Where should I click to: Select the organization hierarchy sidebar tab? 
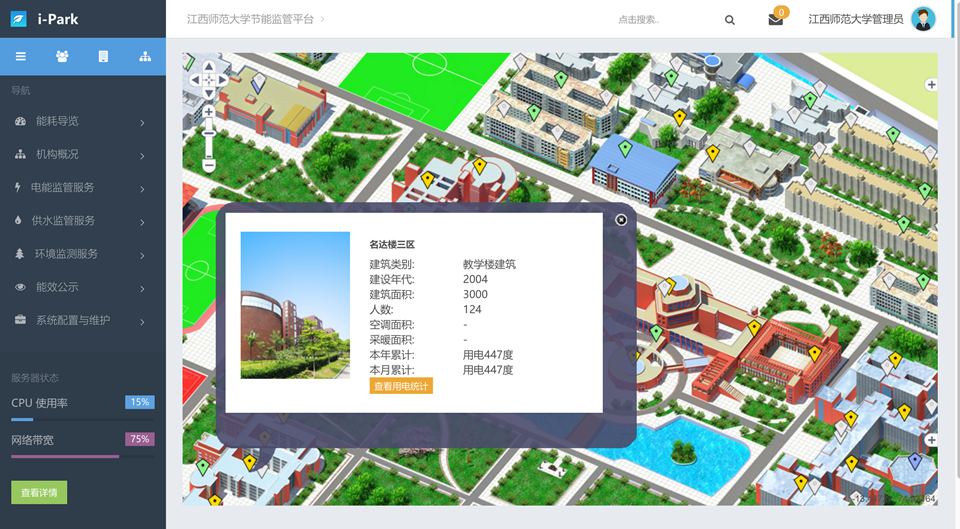tap(145, 57)
